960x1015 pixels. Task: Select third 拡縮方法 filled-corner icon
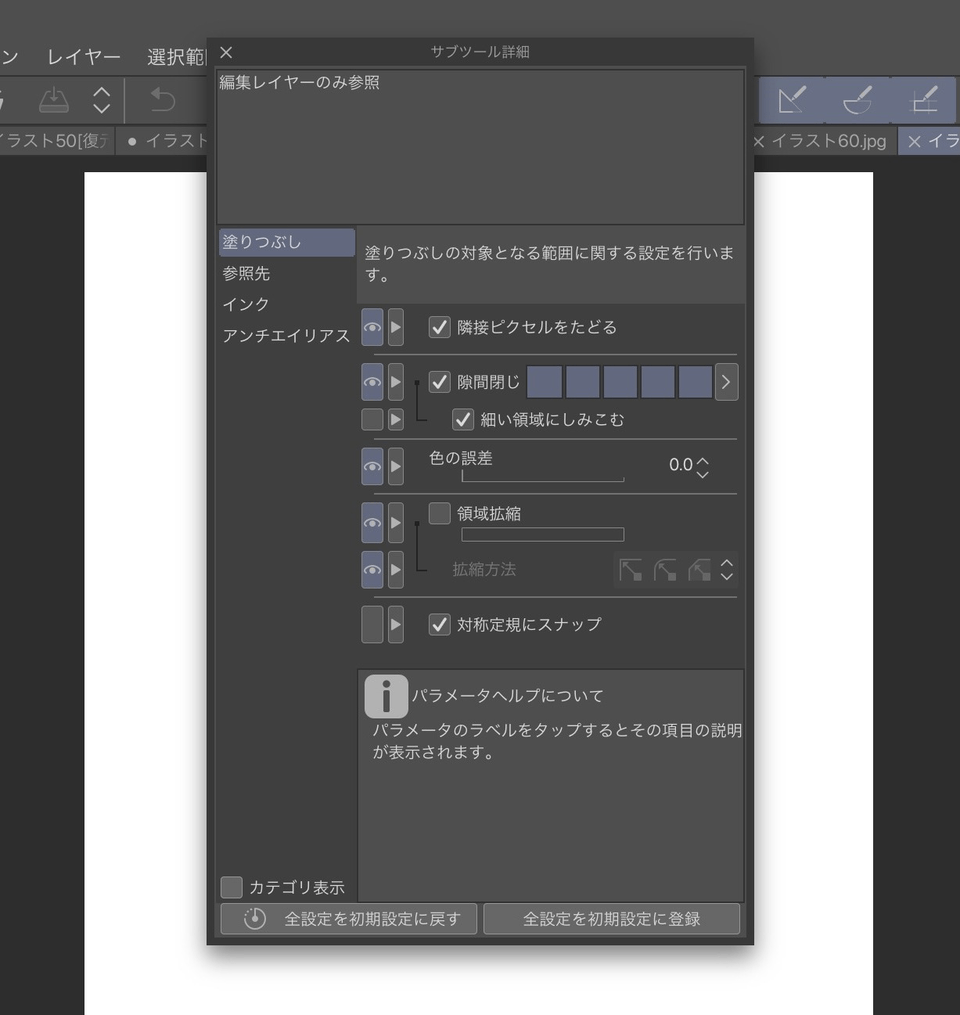(x=699, y=570)
